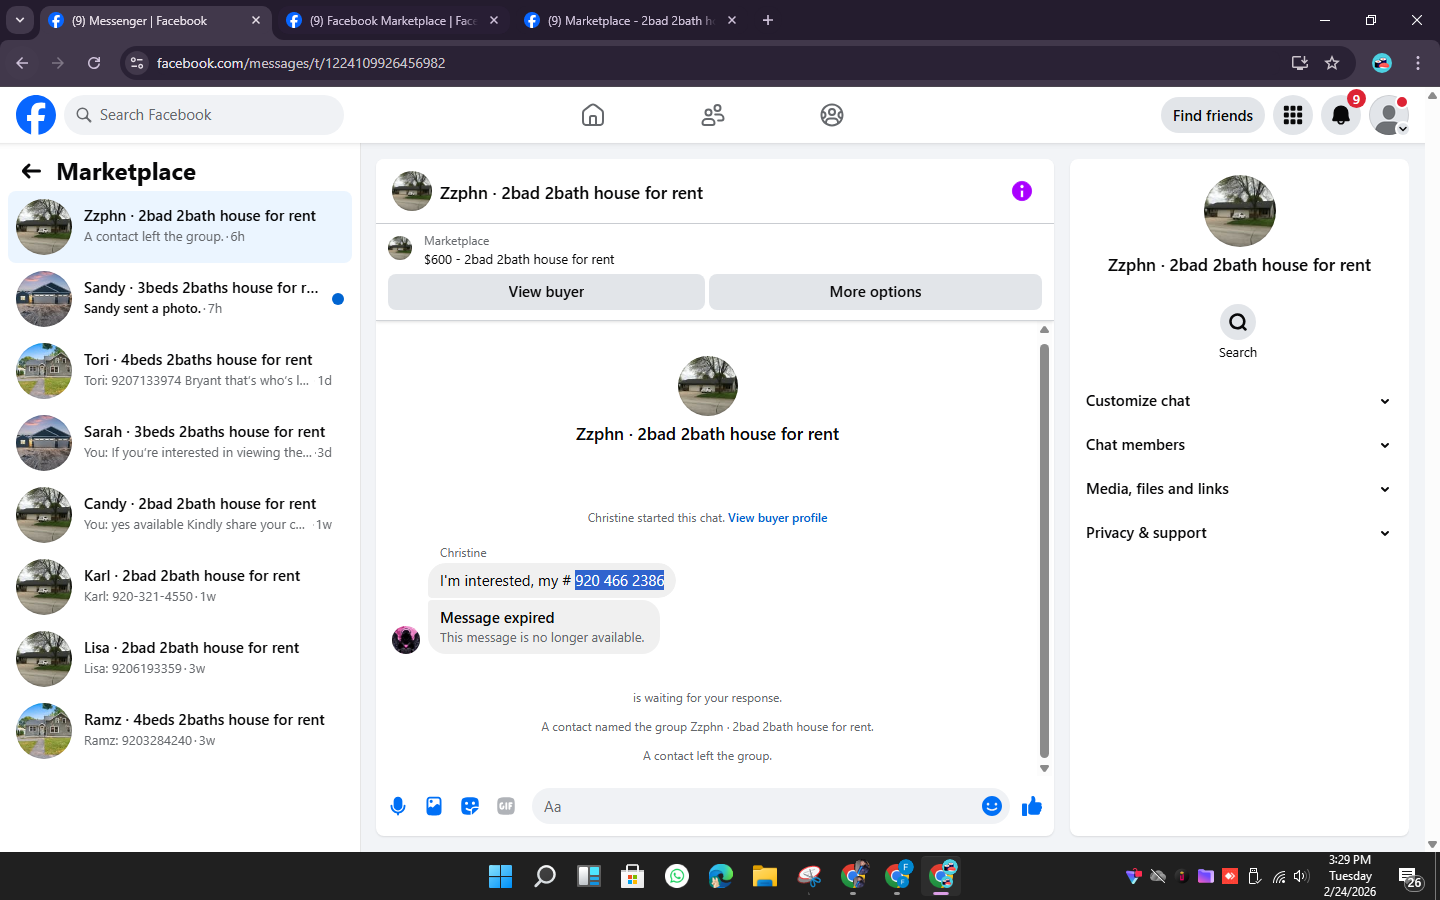
Task: Open WhatsApp from taskbar
Action: tap(677, 876)
